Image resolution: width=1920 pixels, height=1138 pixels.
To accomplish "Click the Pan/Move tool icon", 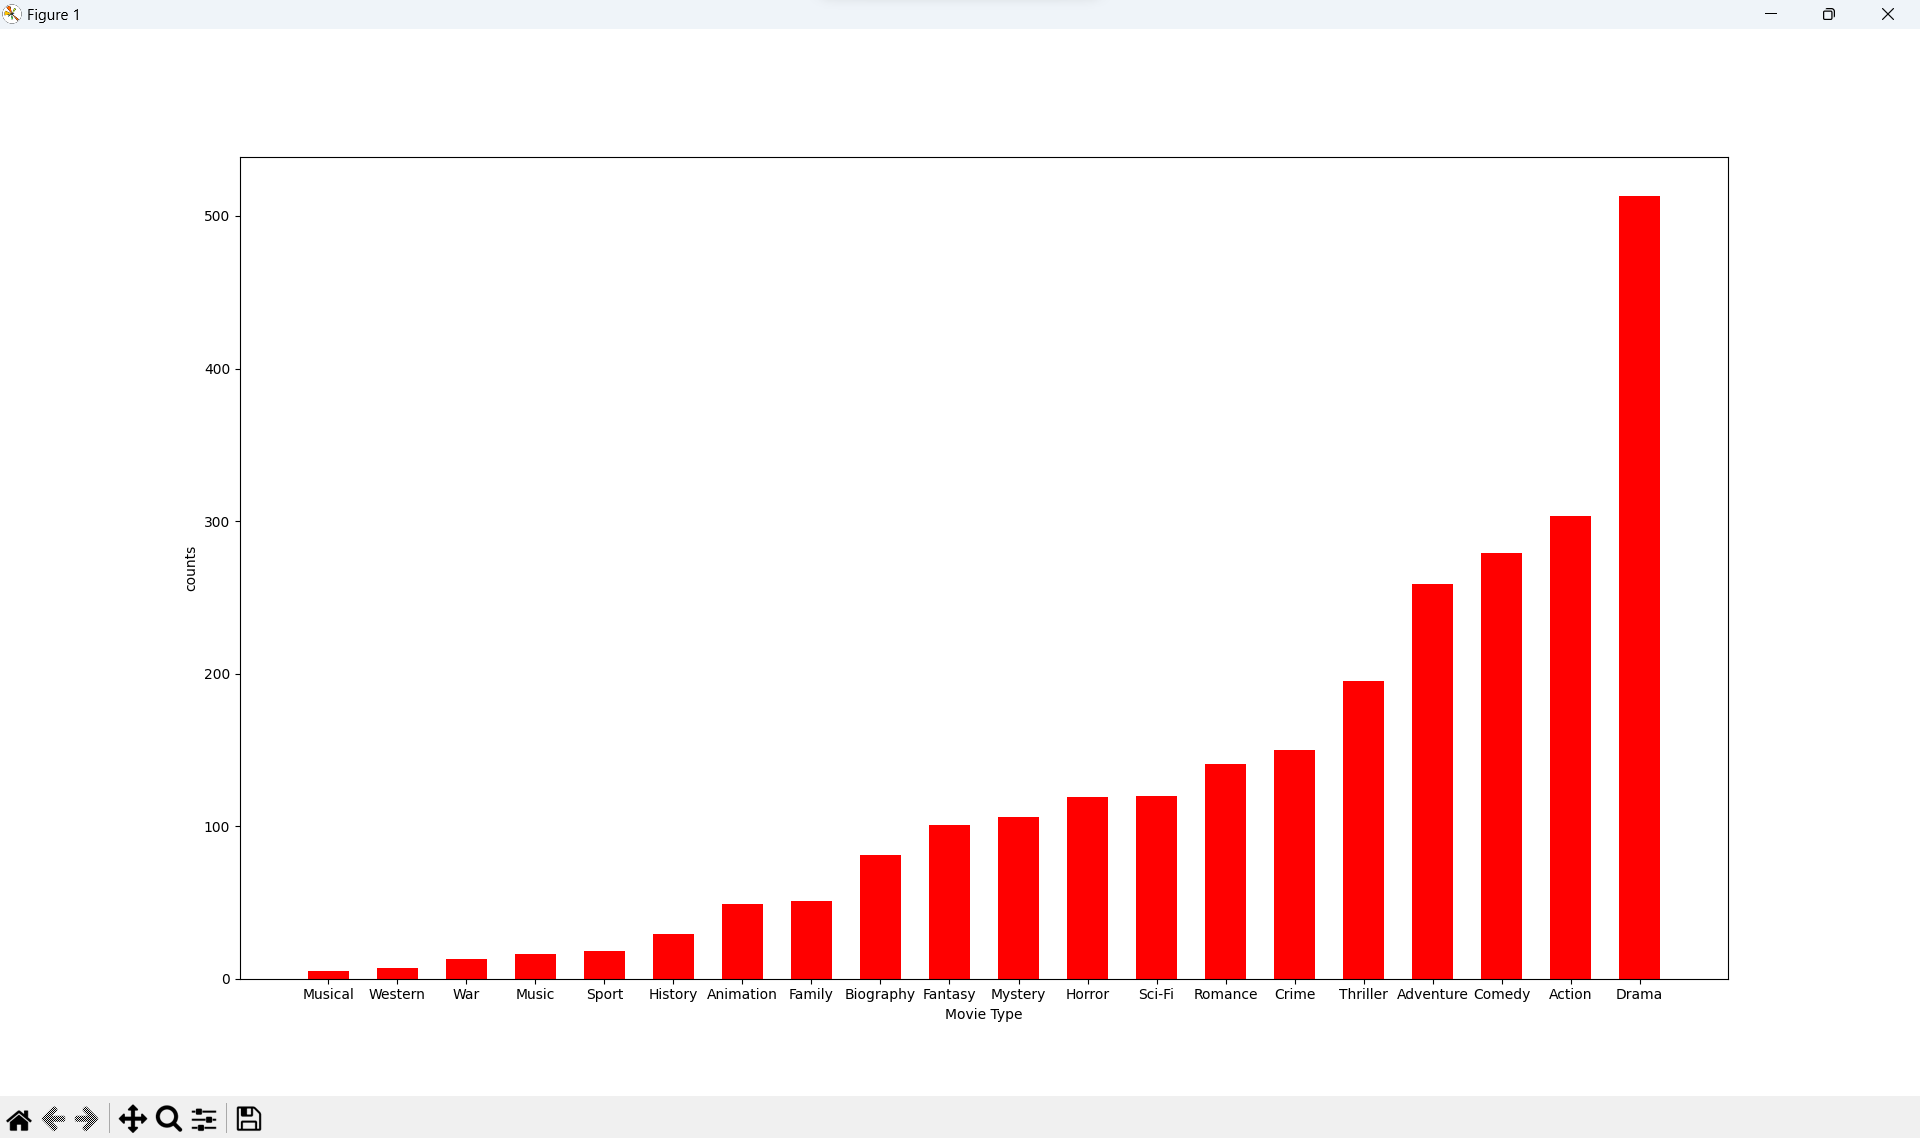I will coord(131,1116).
